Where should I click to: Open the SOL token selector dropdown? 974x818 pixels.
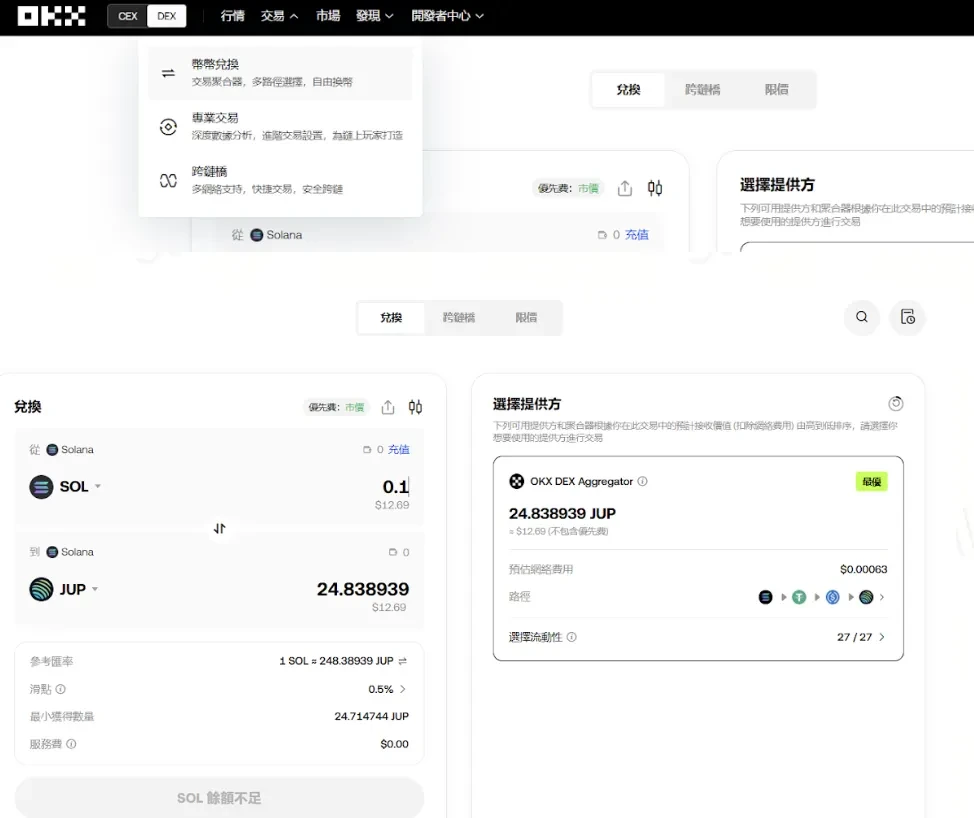click(x=67, y=487)
